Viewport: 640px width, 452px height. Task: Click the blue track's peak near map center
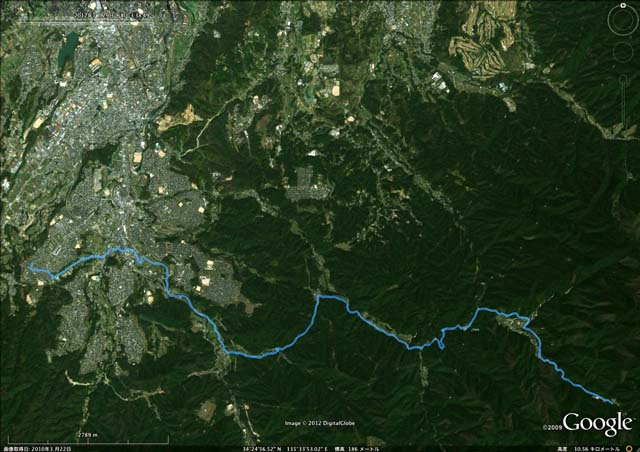coord(320,296)
